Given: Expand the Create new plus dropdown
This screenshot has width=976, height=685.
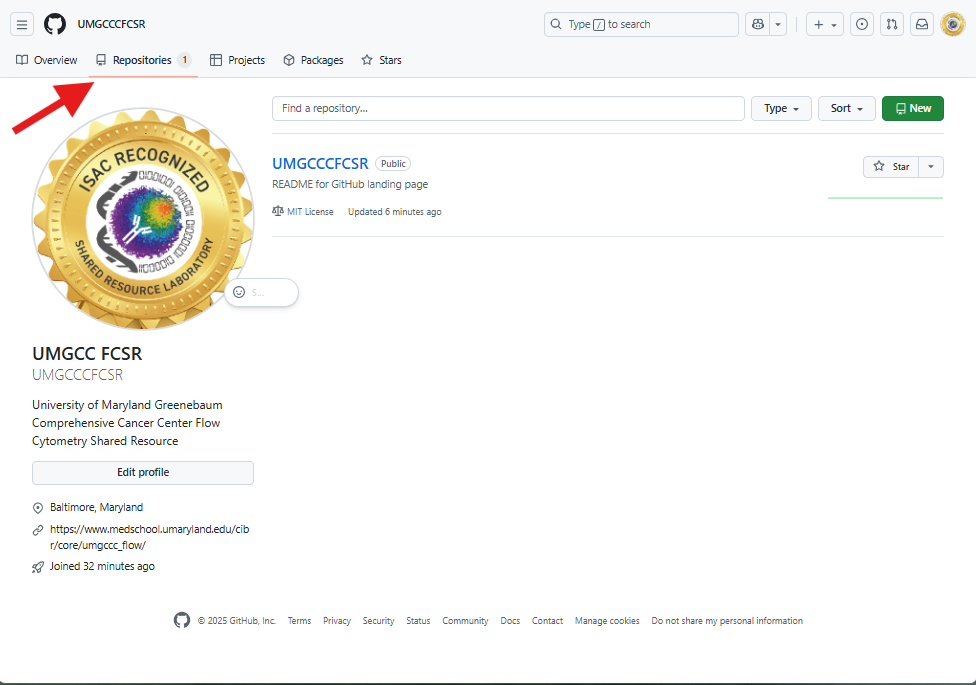Looking at the screenshot, I should 825,24.
